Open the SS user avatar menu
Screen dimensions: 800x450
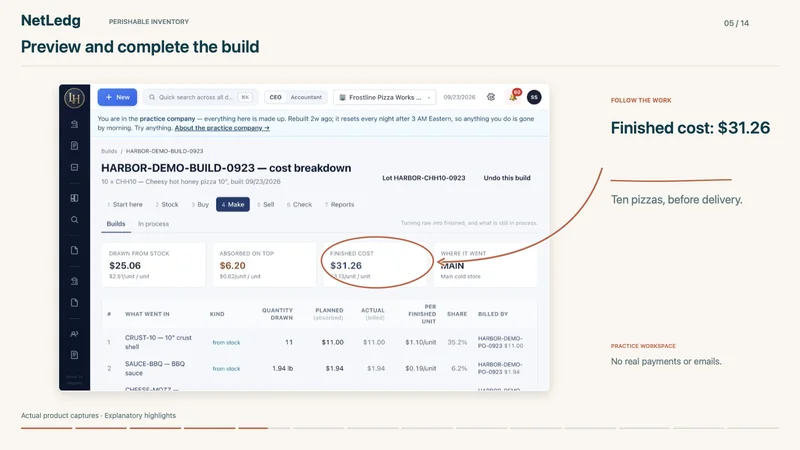click(534, 97)
